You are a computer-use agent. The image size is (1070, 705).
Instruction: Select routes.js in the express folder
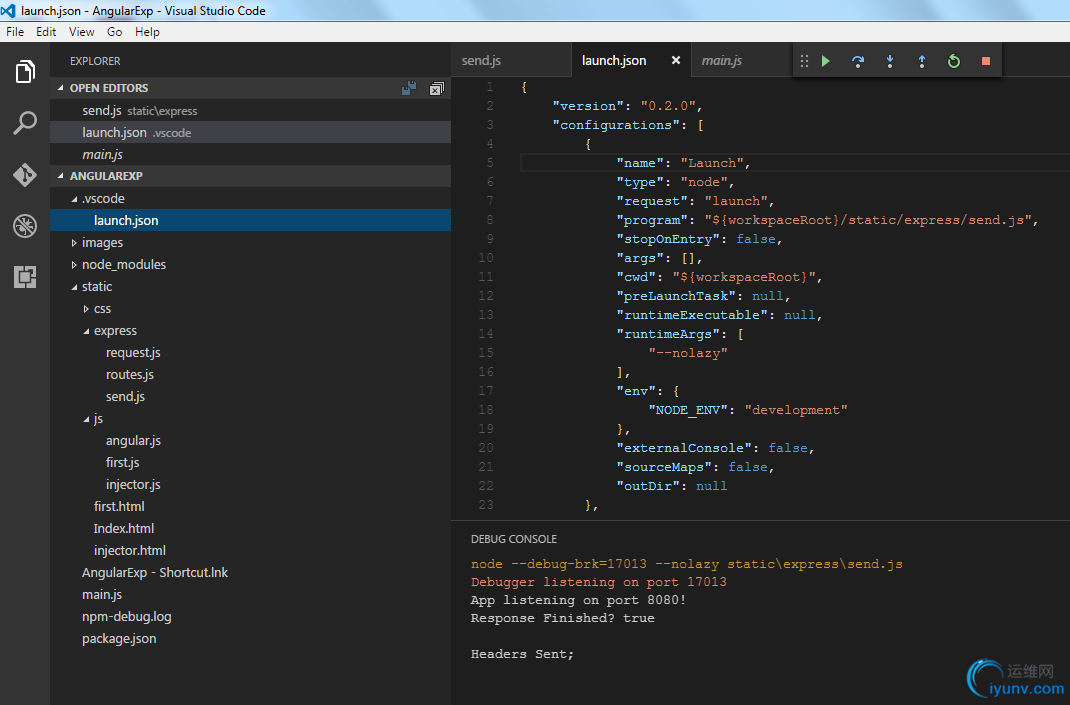(x=130, y=375)
